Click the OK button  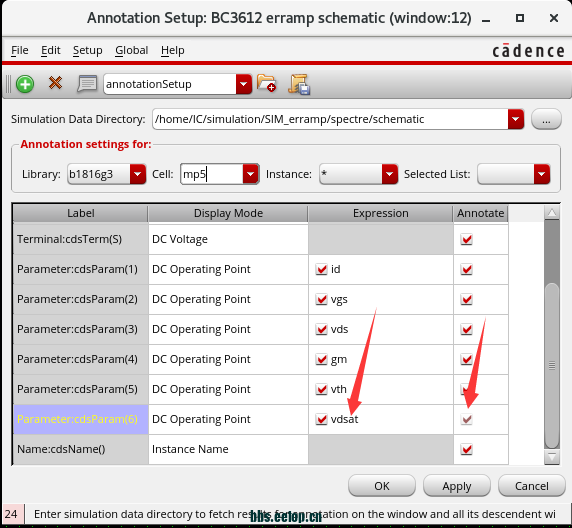382,486
